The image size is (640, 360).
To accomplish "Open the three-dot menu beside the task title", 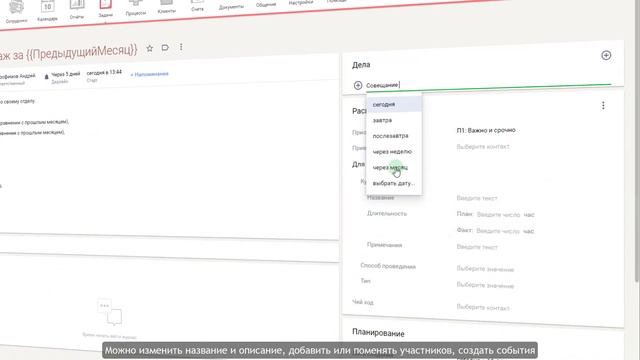I will [181, 47].
